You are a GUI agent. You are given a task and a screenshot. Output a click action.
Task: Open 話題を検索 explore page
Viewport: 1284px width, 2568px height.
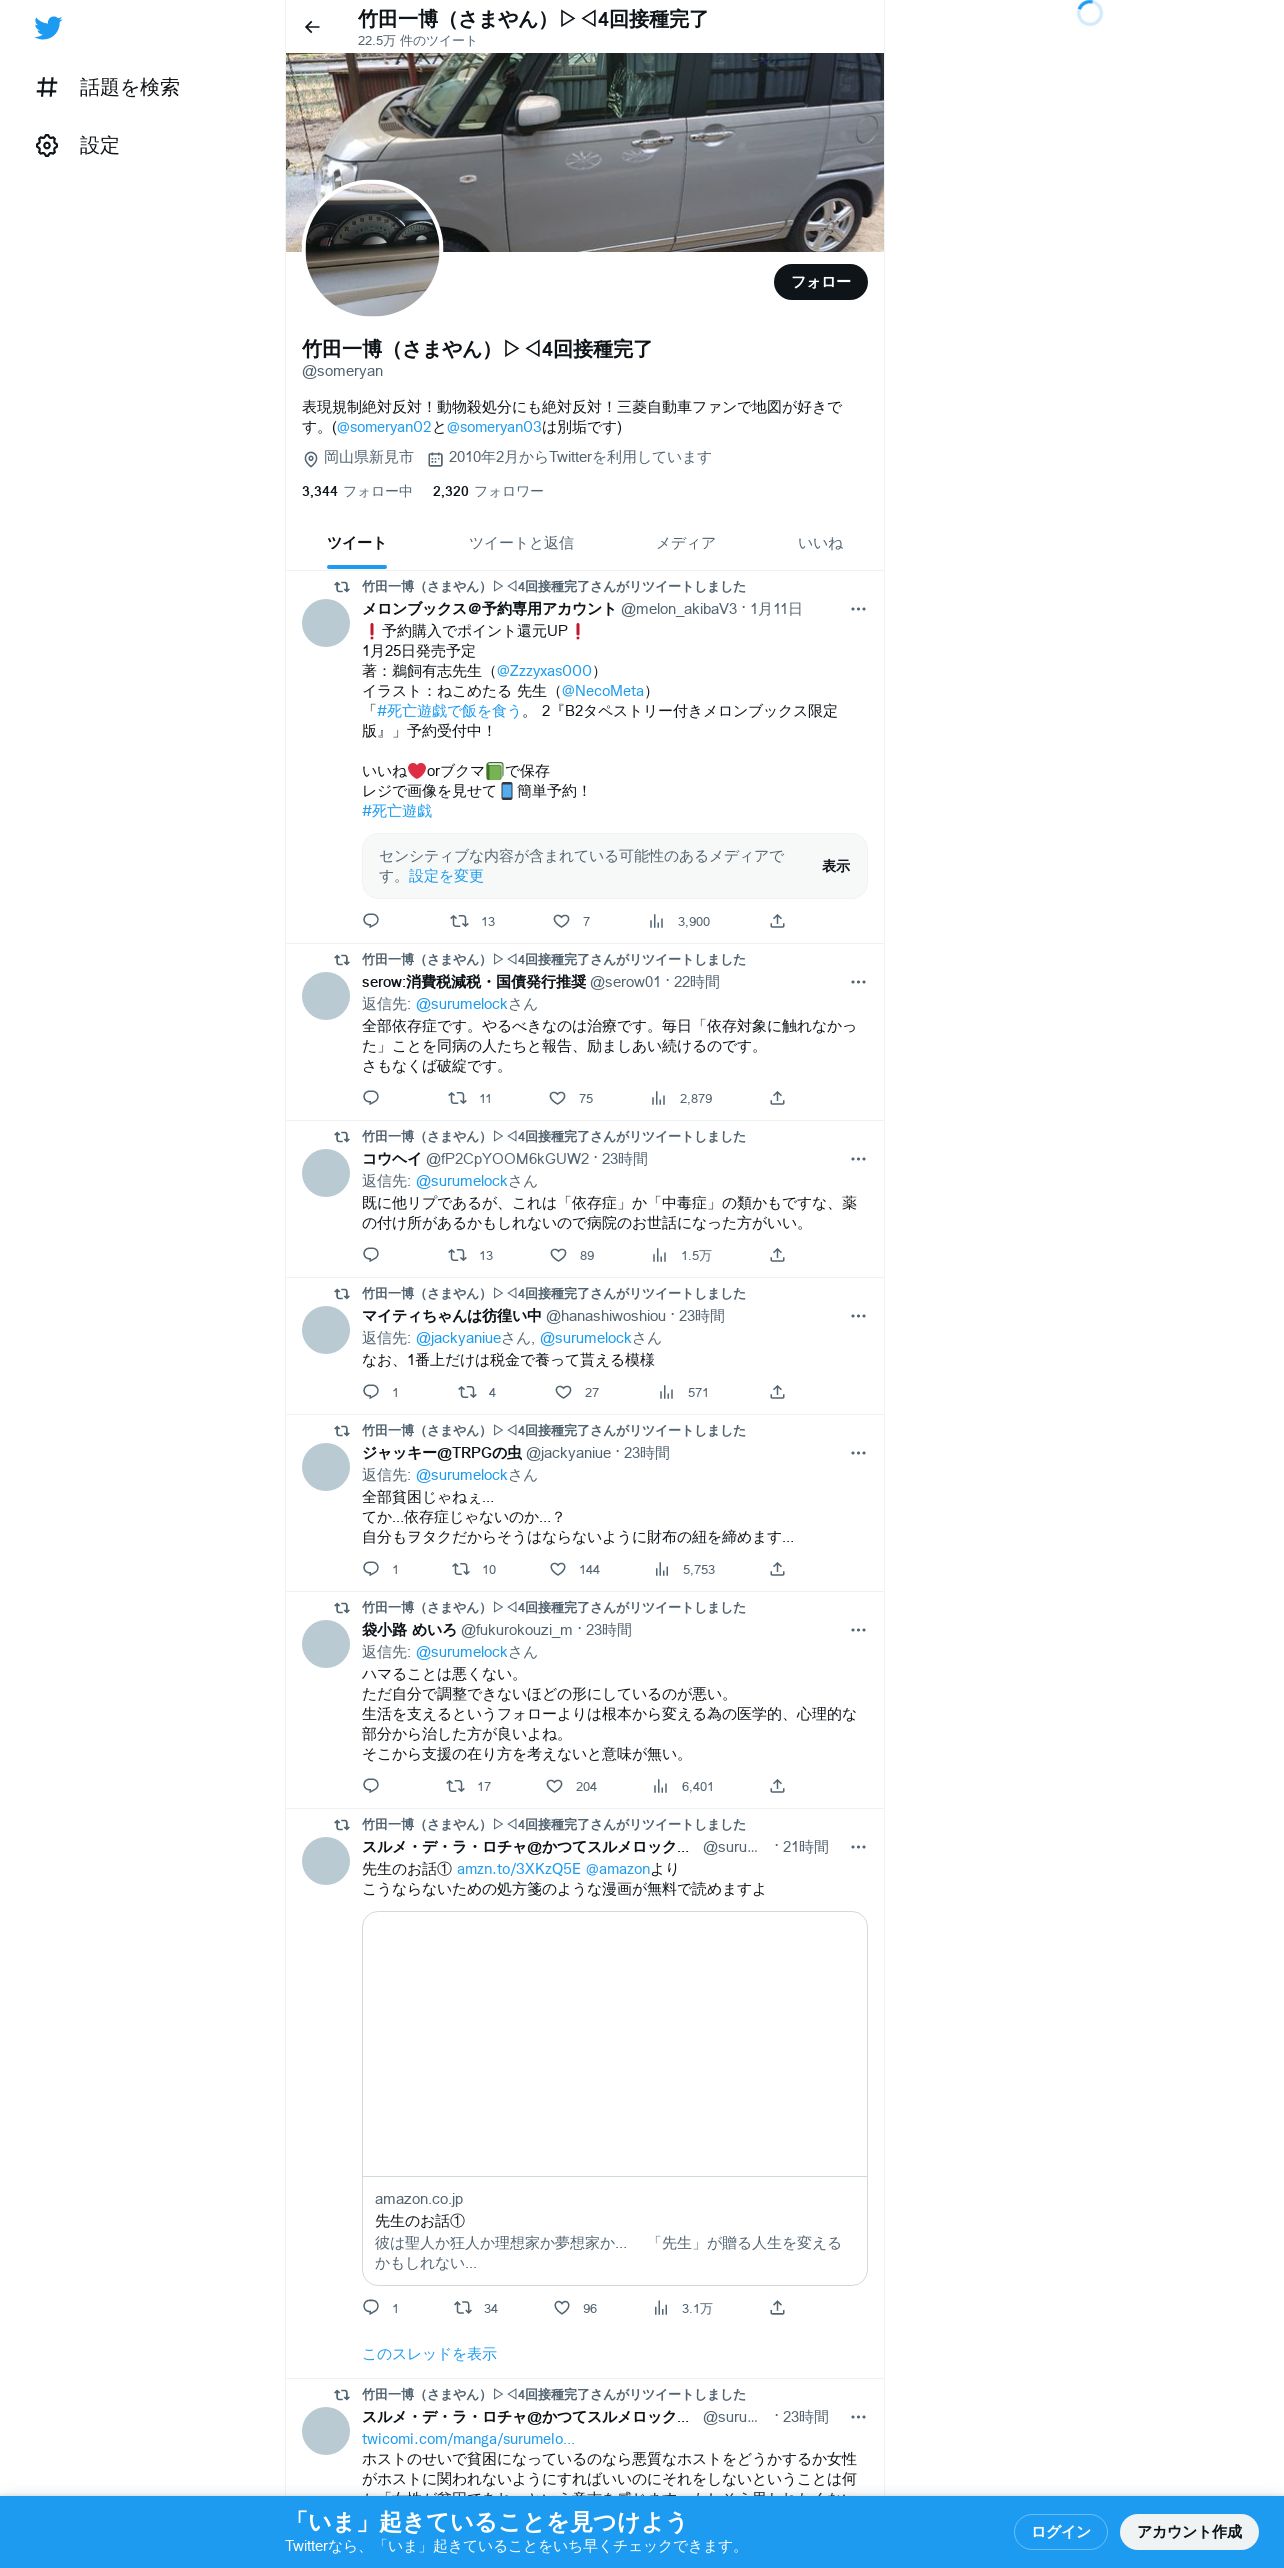pyautogui.click(x=108, y=88)
